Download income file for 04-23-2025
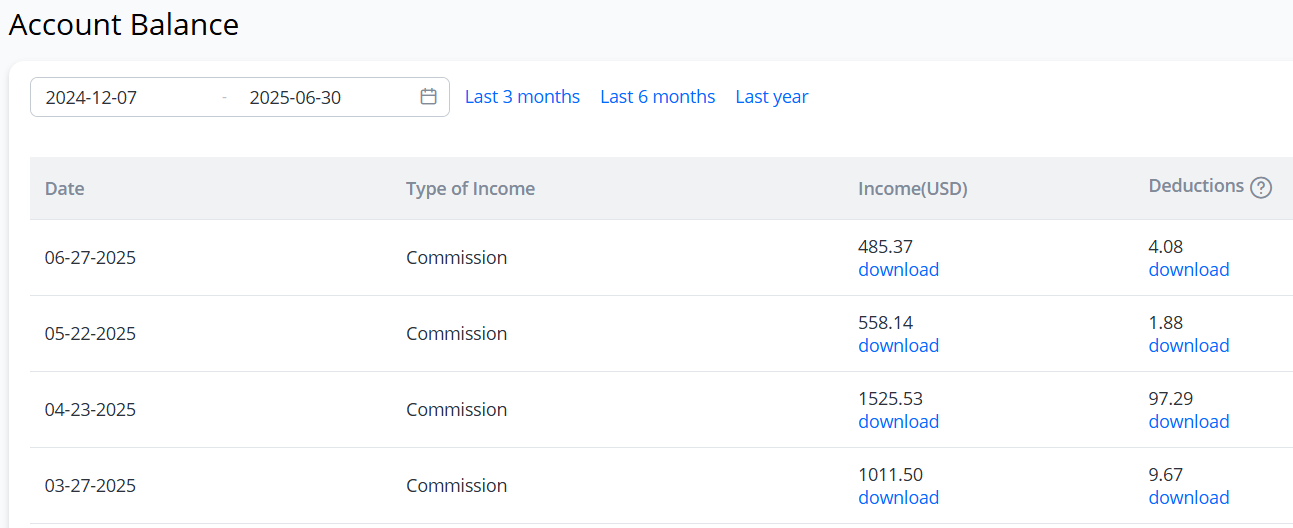 point(898,422)
